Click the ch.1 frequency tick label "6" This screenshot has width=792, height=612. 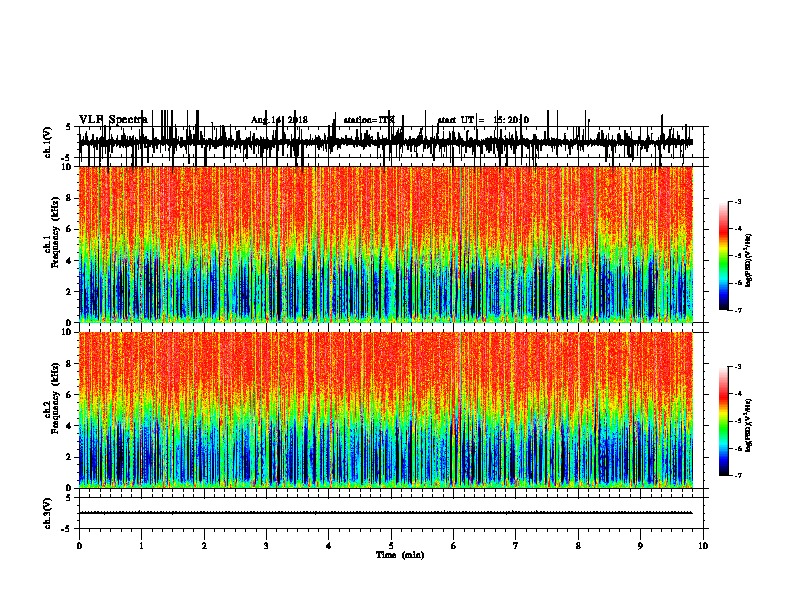(70, 229)
